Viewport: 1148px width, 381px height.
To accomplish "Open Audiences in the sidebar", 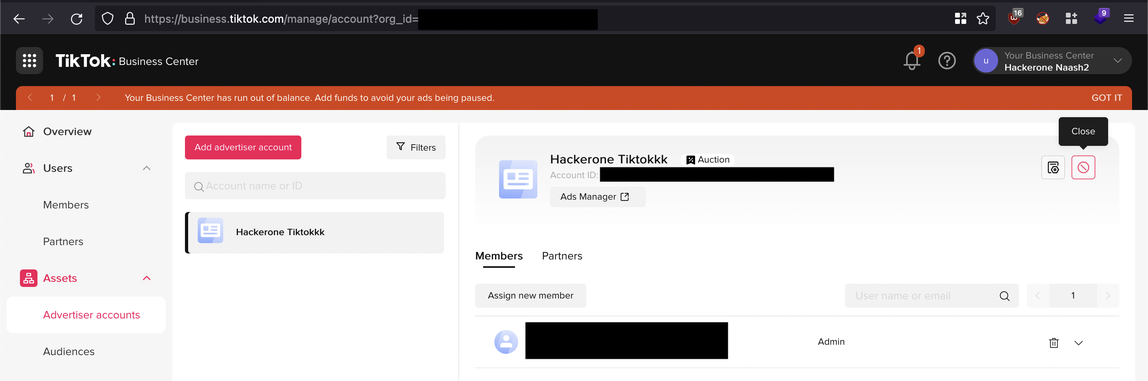I will click(69, 352).
